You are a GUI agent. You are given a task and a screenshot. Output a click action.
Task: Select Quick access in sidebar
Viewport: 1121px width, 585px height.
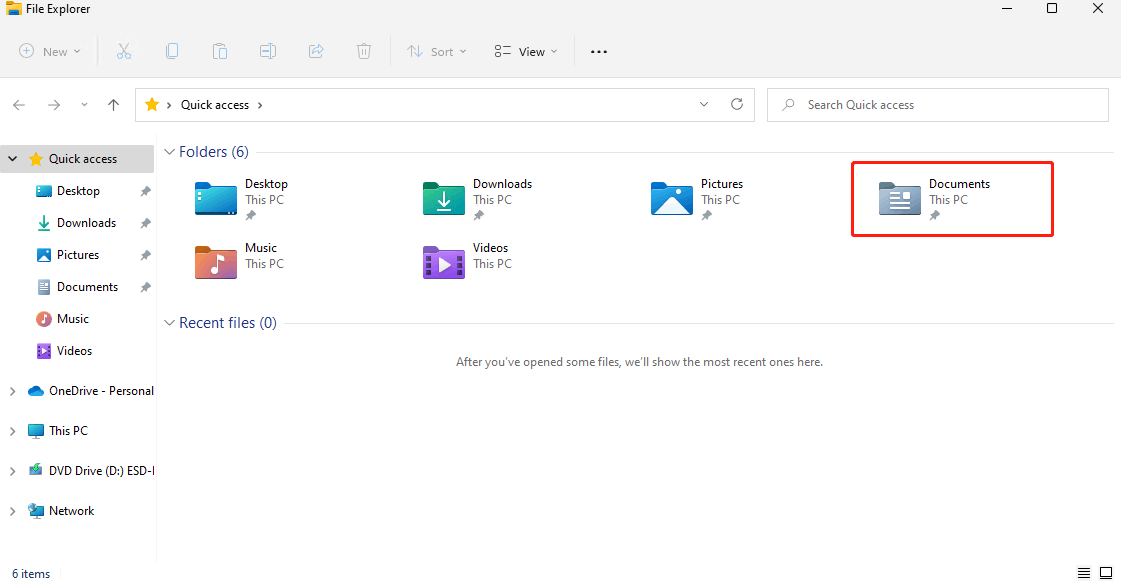point(82,159)
